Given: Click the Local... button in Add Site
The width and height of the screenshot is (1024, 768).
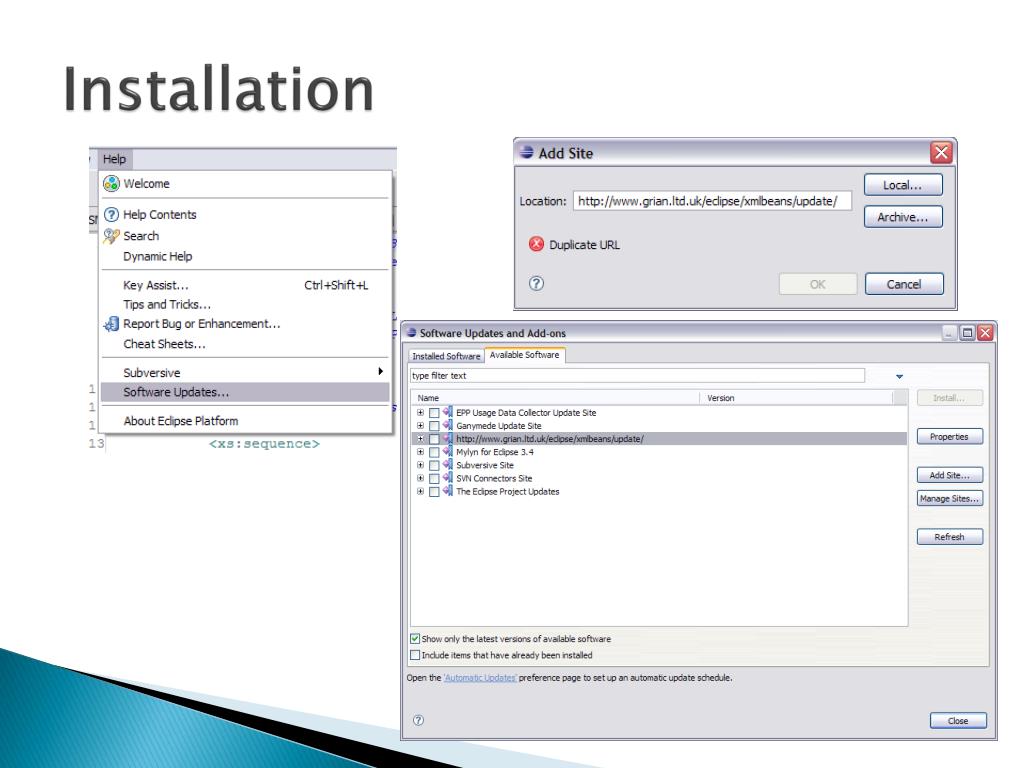Looking at the screenshot, I should pos(903,185).
